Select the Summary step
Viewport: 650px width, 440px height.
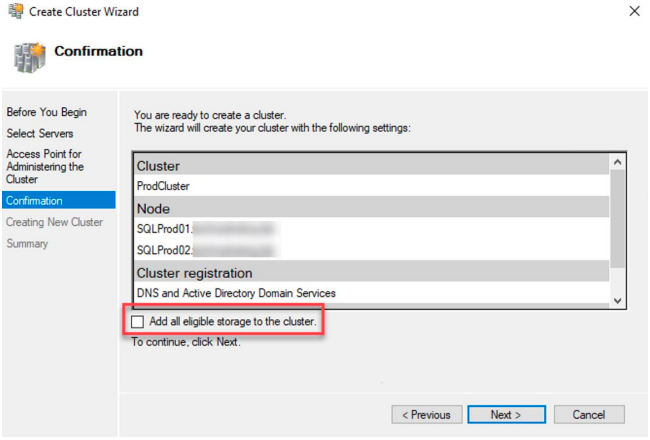(x=27, y=244)
